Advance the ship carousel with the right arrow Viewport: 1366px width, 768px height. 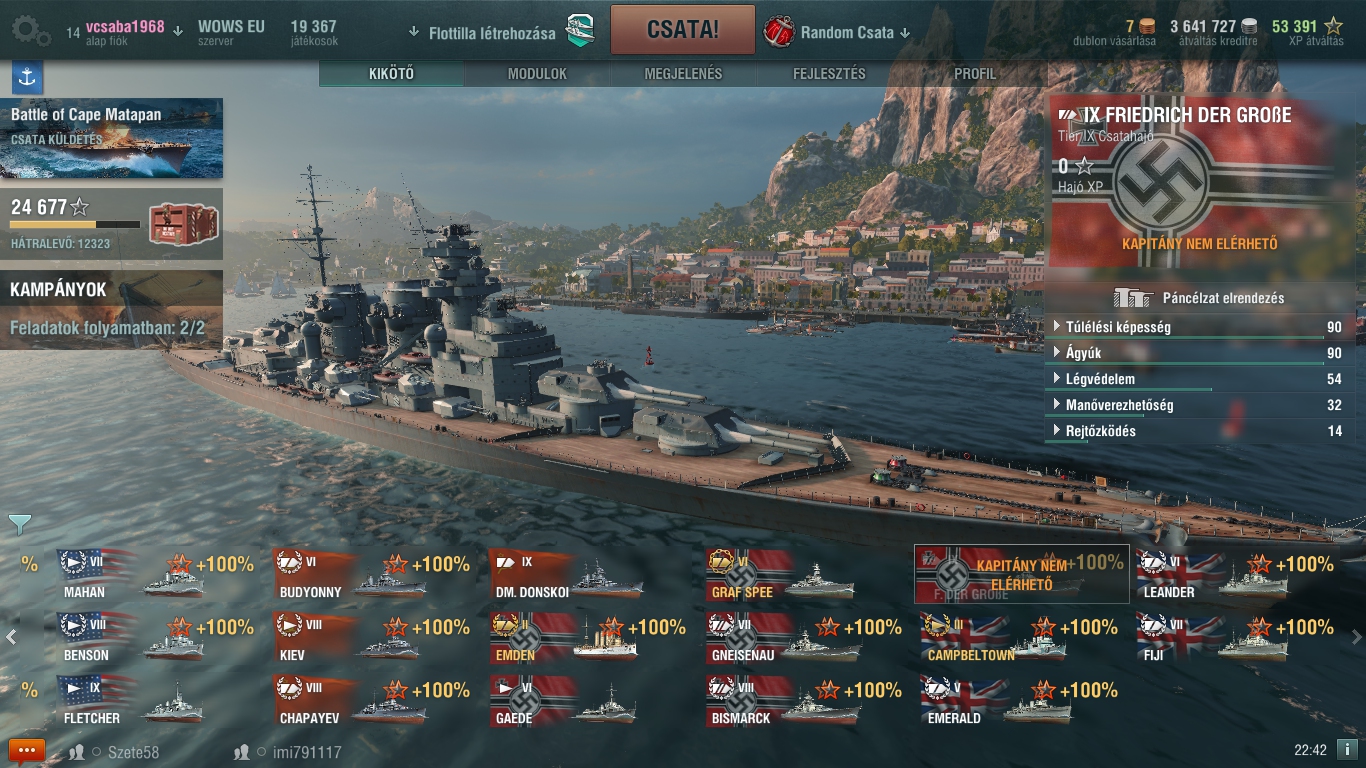[x=1356, y=637]
